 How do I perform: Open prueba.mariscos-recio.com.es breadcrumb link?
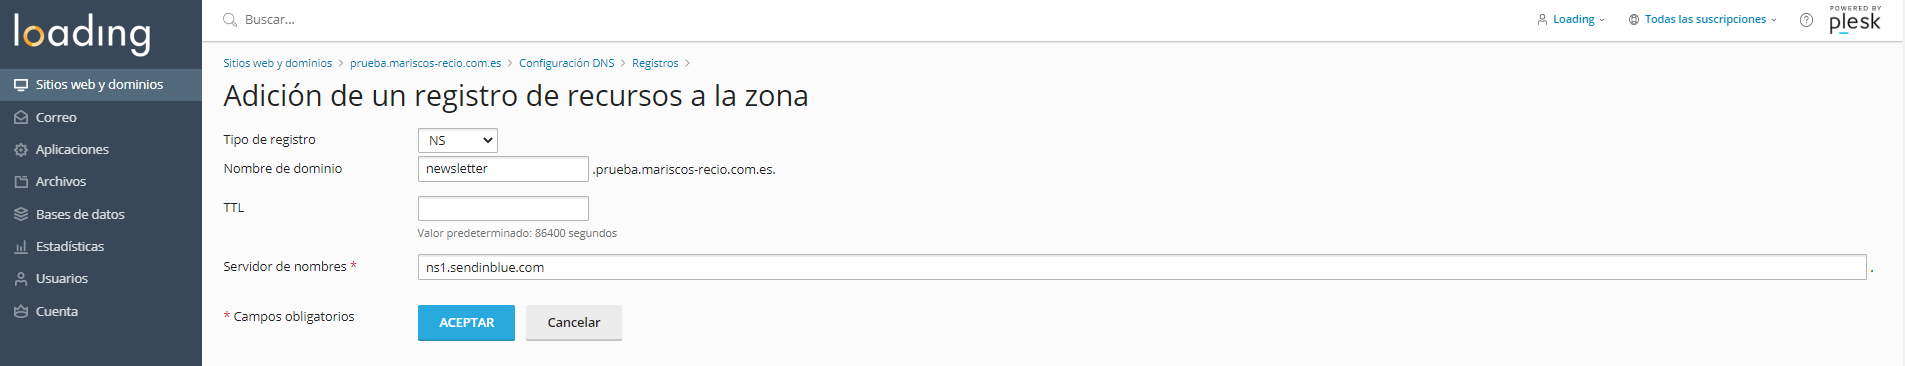(x=426, y=63)
